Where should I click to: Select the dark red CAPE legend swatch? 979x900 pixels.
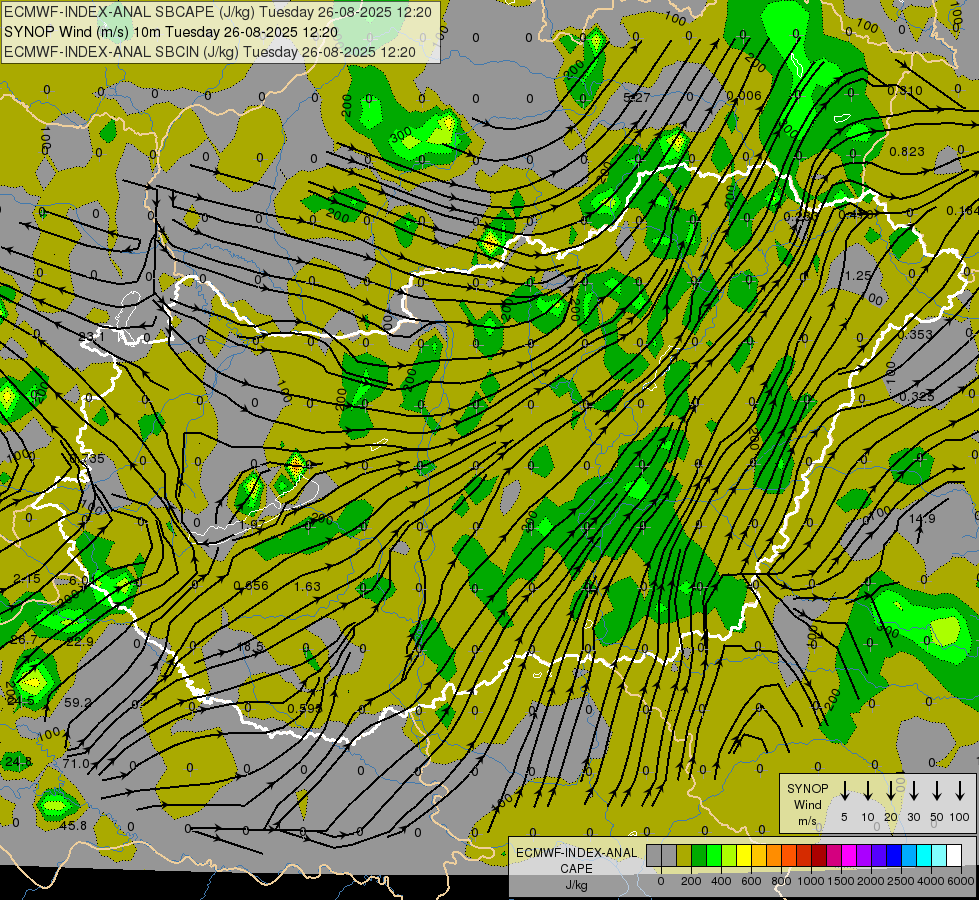click(x=819, y=856)
